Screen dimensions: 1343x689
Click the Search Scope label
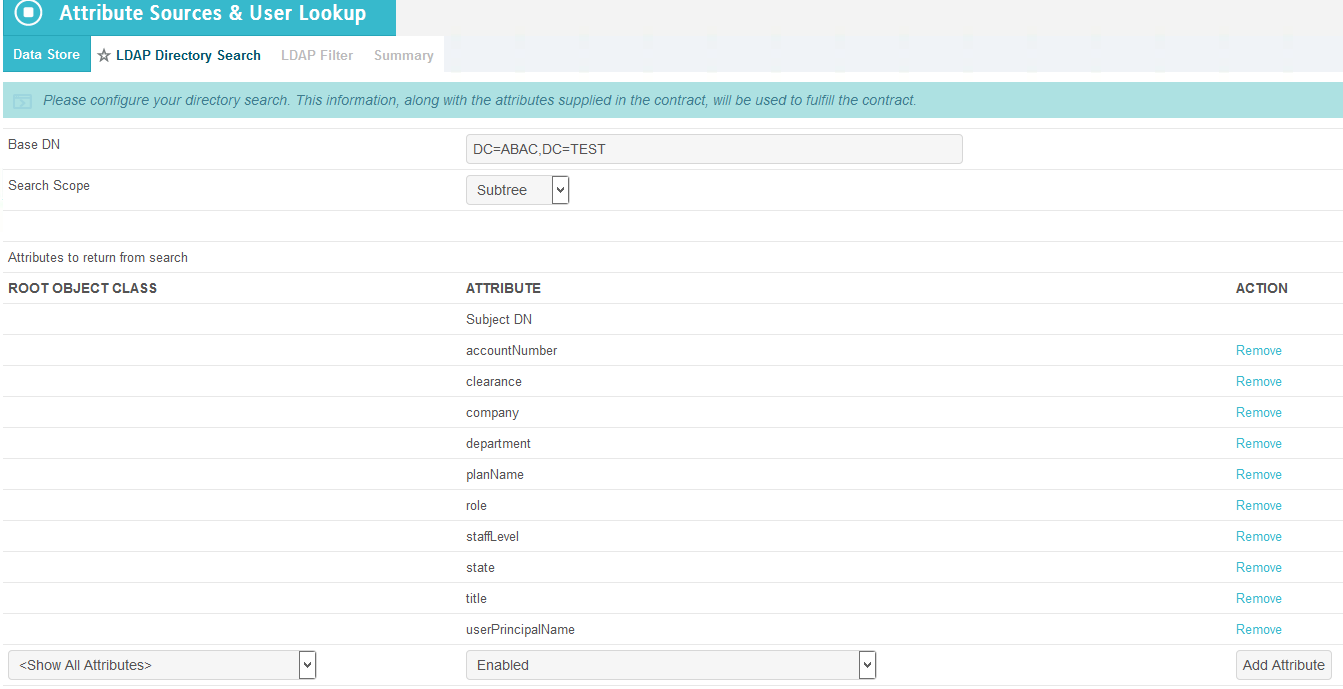49,186
